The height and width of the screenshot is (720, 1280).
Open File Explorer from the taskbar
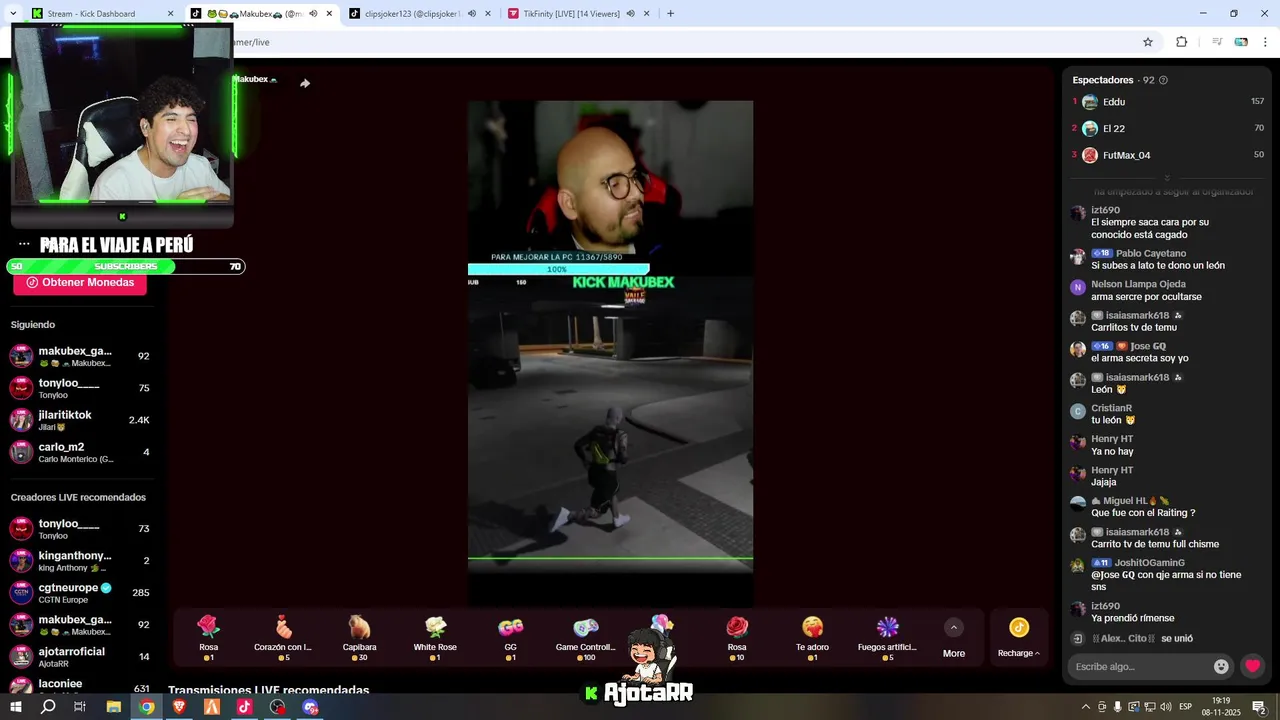tap(114, 707)
